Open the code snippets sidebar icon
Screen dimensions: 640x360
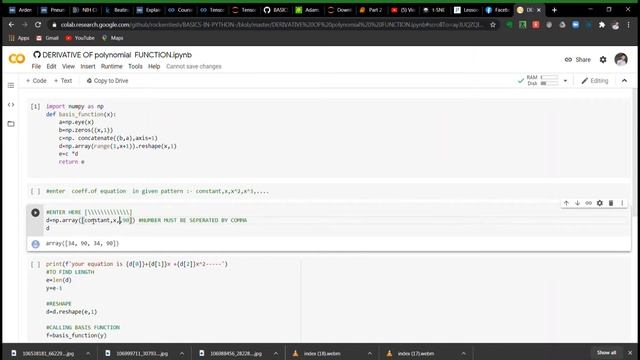11,105
